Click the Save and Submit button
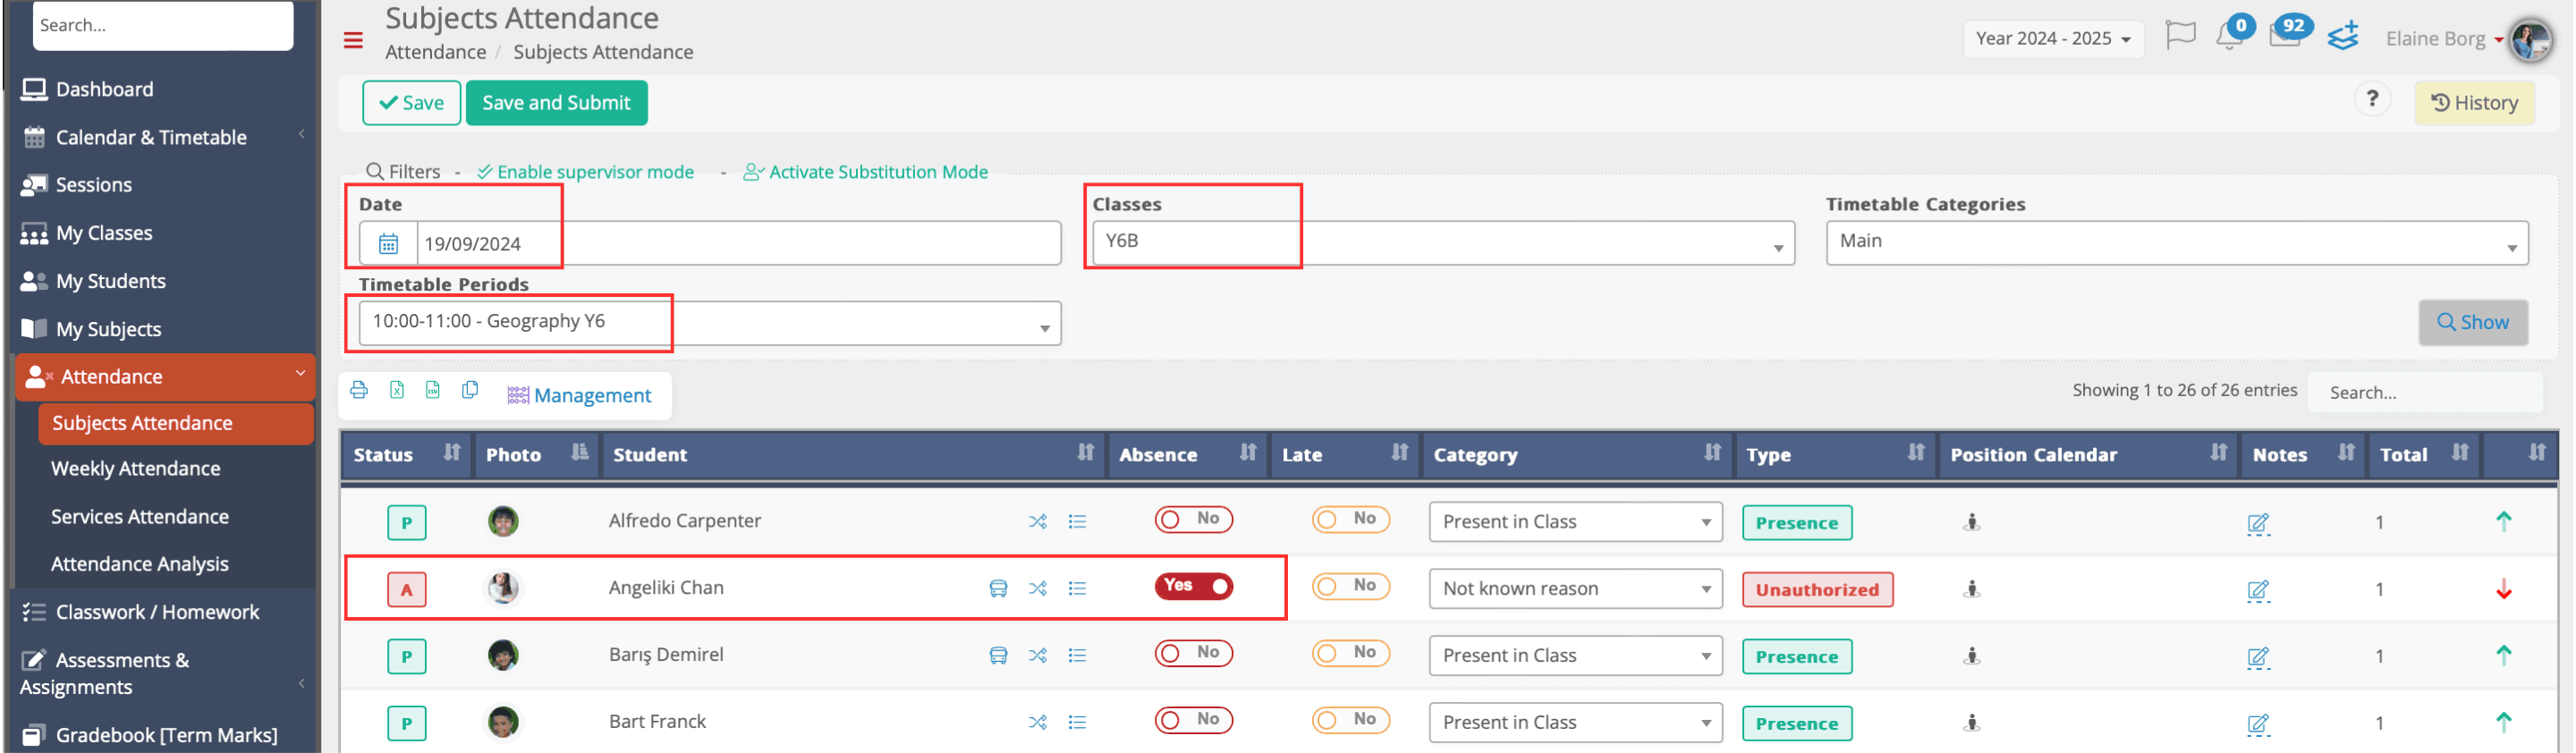 (x=556, y=102)
